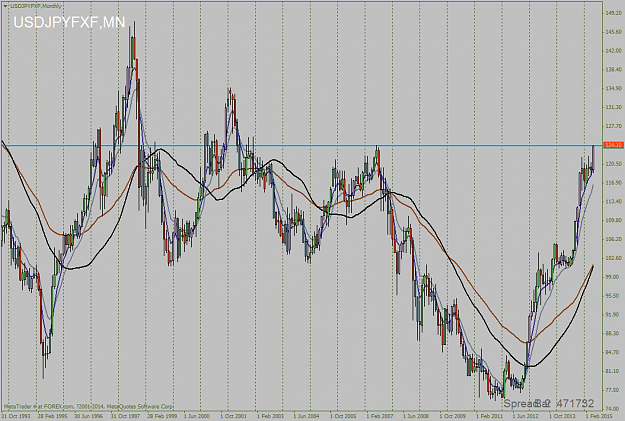625x421 pixels.
Task: Click the 149.20 price axis label
Action: click(x=613, y=13)
